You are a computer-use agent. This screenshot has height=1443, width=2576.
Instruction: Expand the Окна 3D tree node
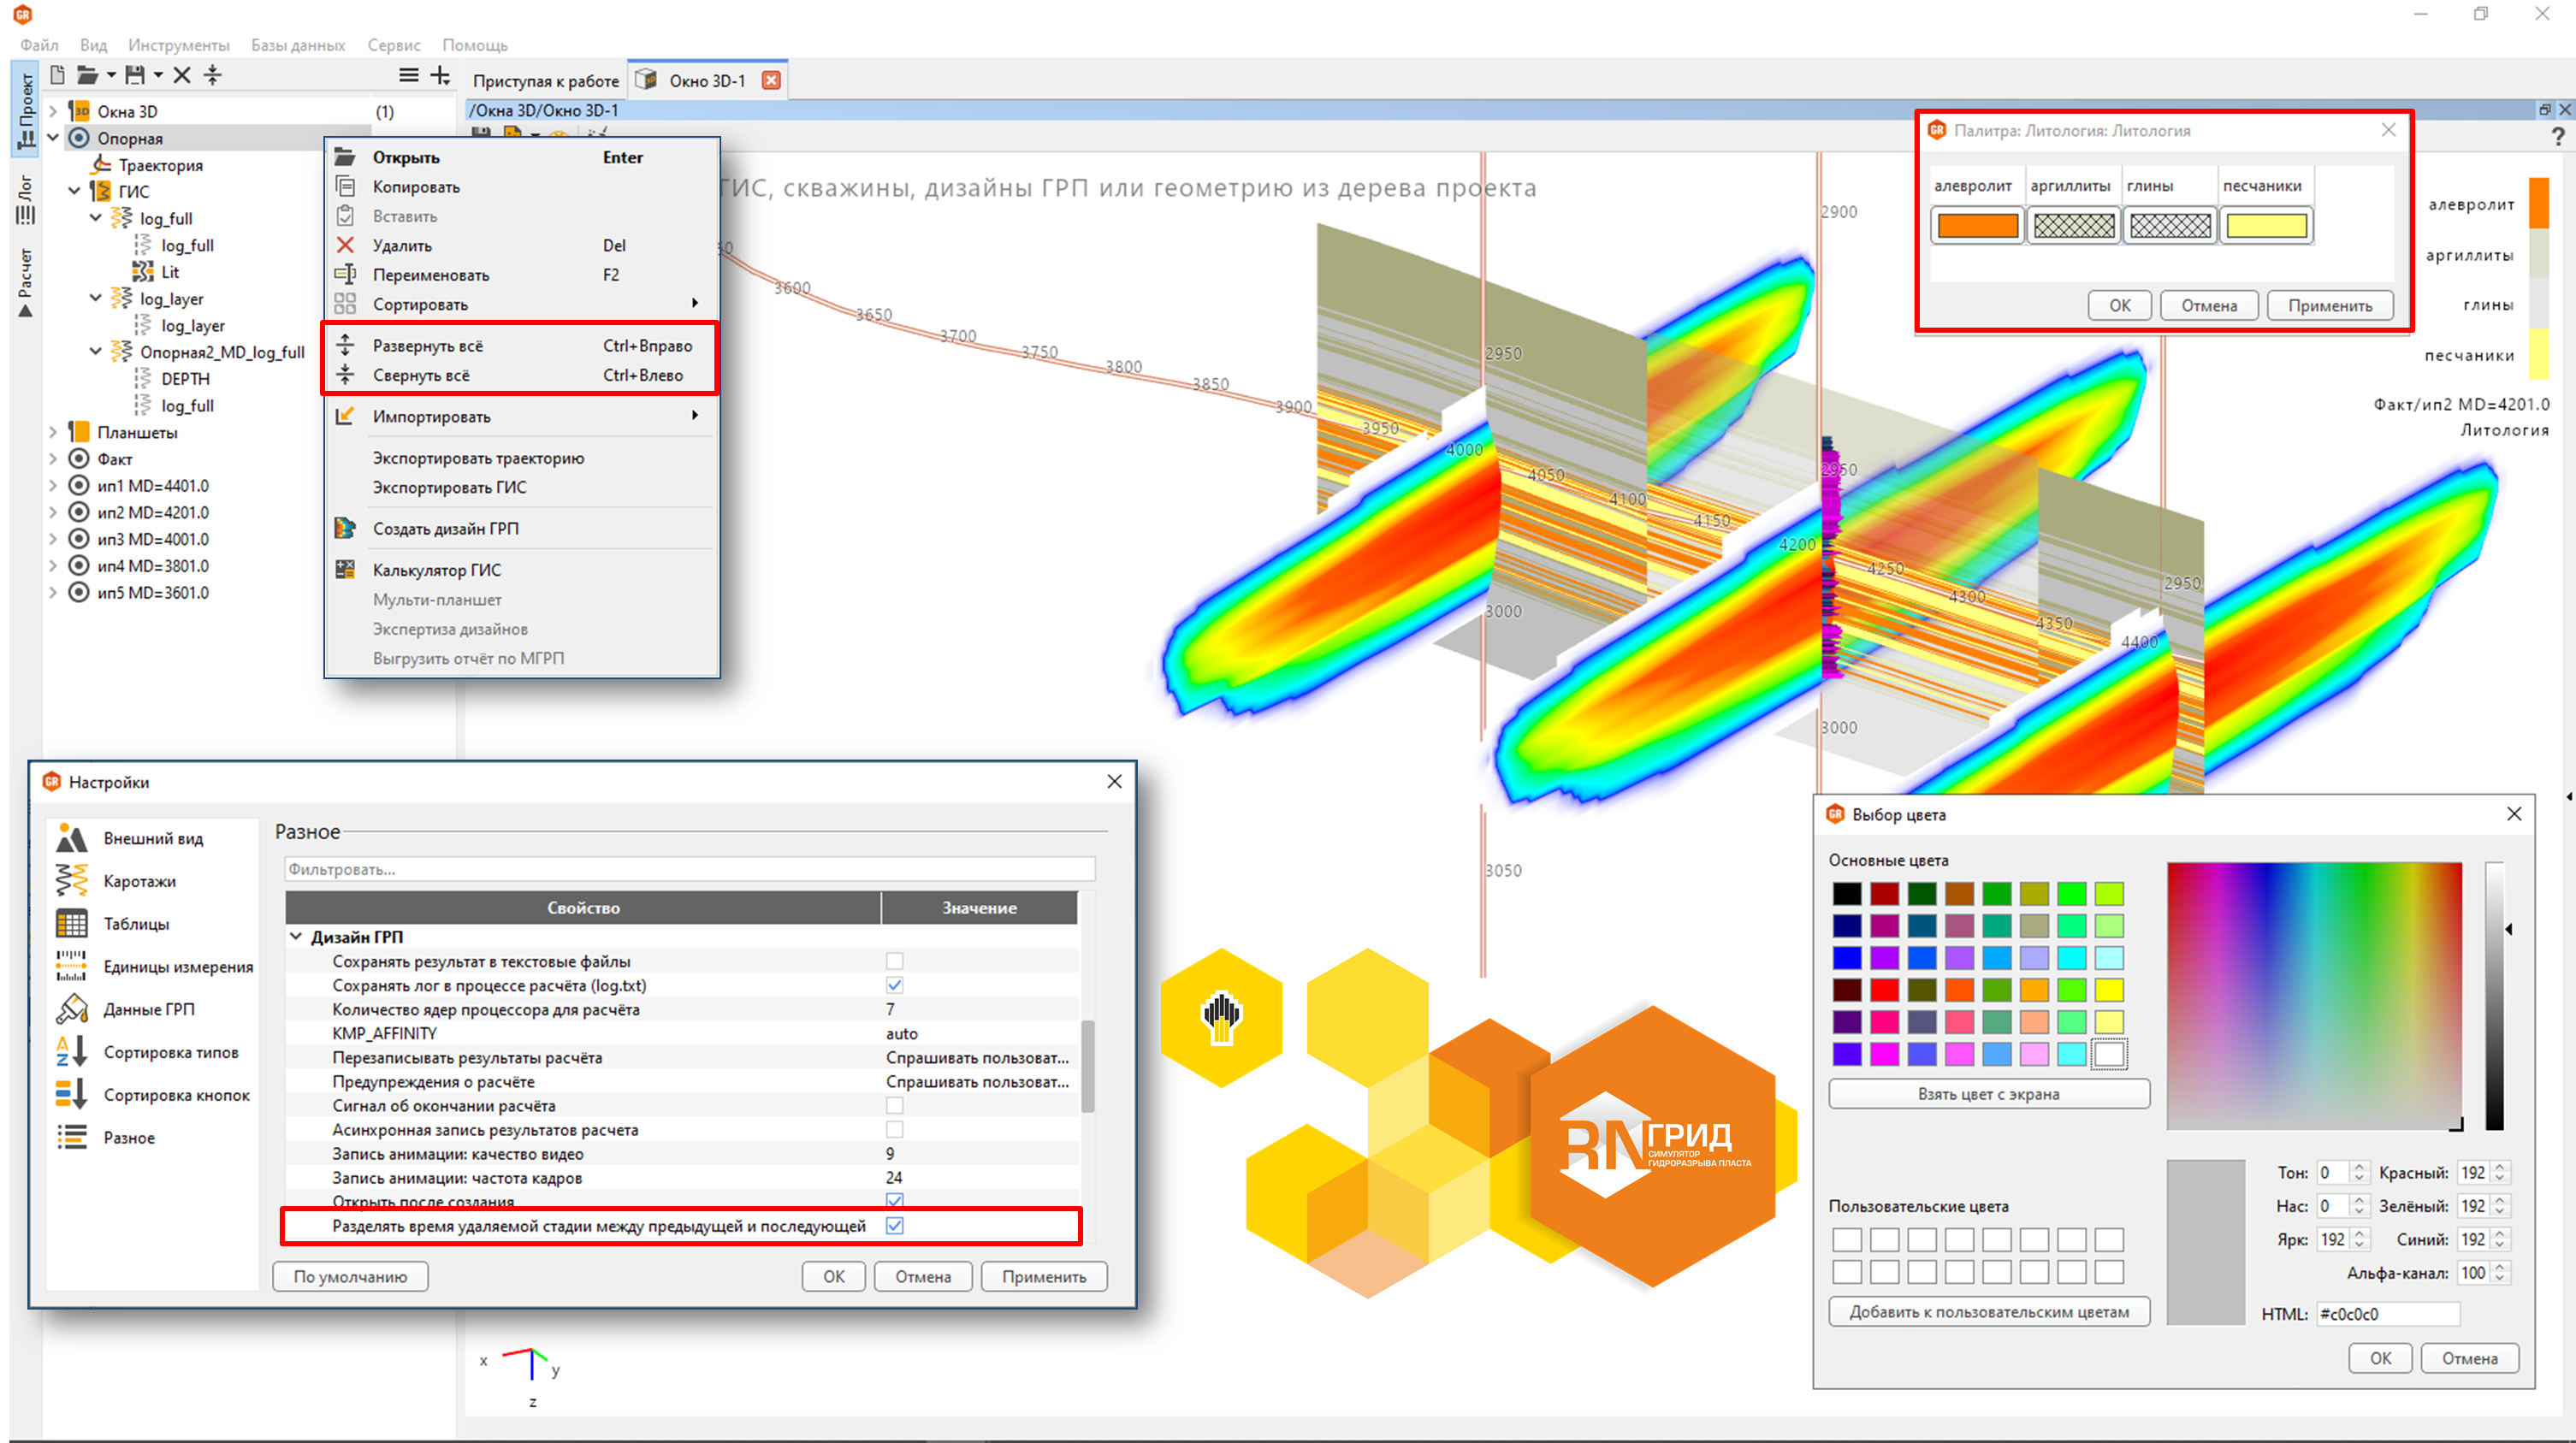[x=53, y=111]
